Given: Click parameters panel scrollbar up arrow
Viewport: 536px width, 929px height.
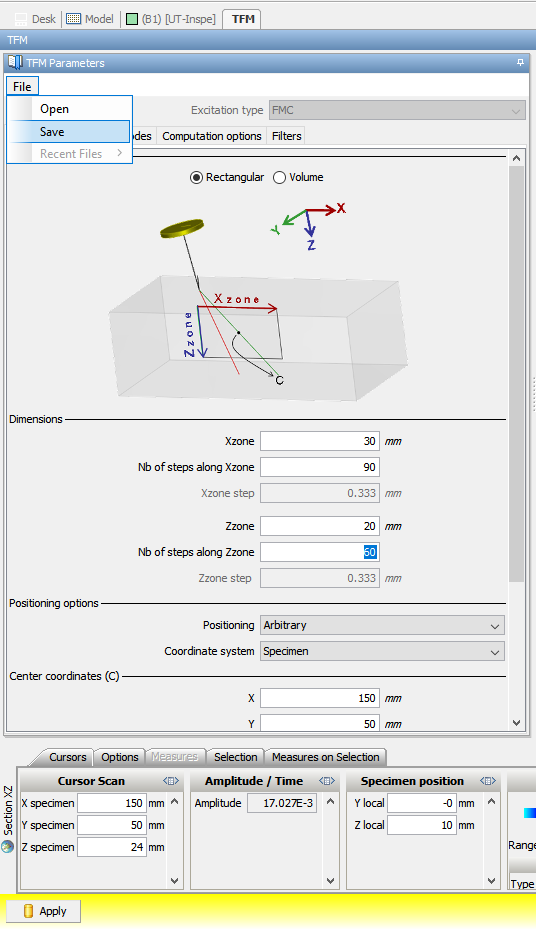Looking at the screenshot, I should 516,159.
